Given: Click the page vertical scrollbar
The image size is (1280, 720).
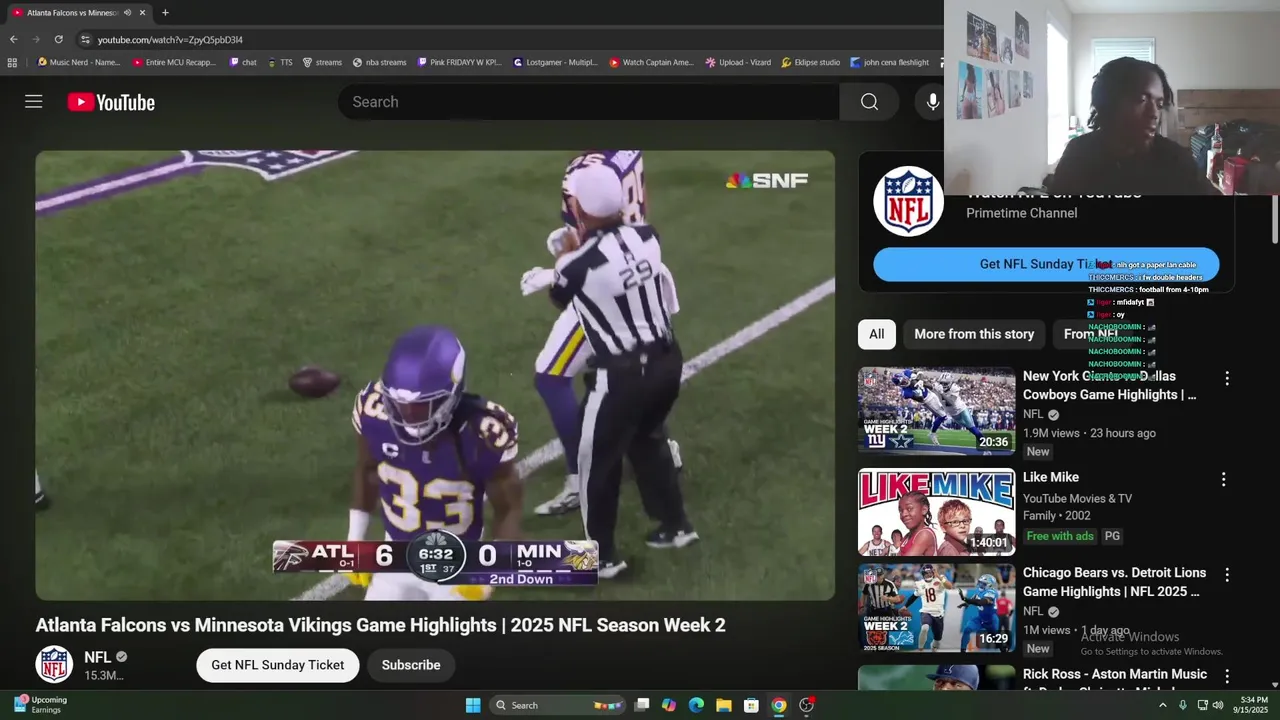Looking at the screenshot, I should click(1274, 218).
